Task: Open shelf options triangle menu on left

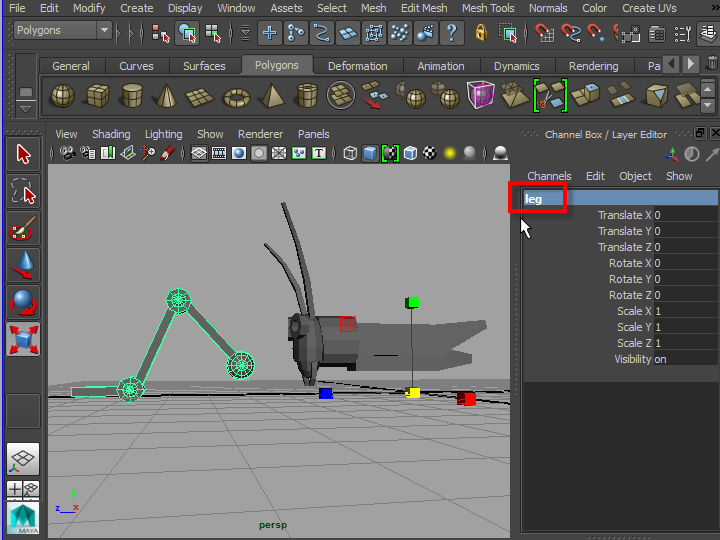Action: point(26,109)
